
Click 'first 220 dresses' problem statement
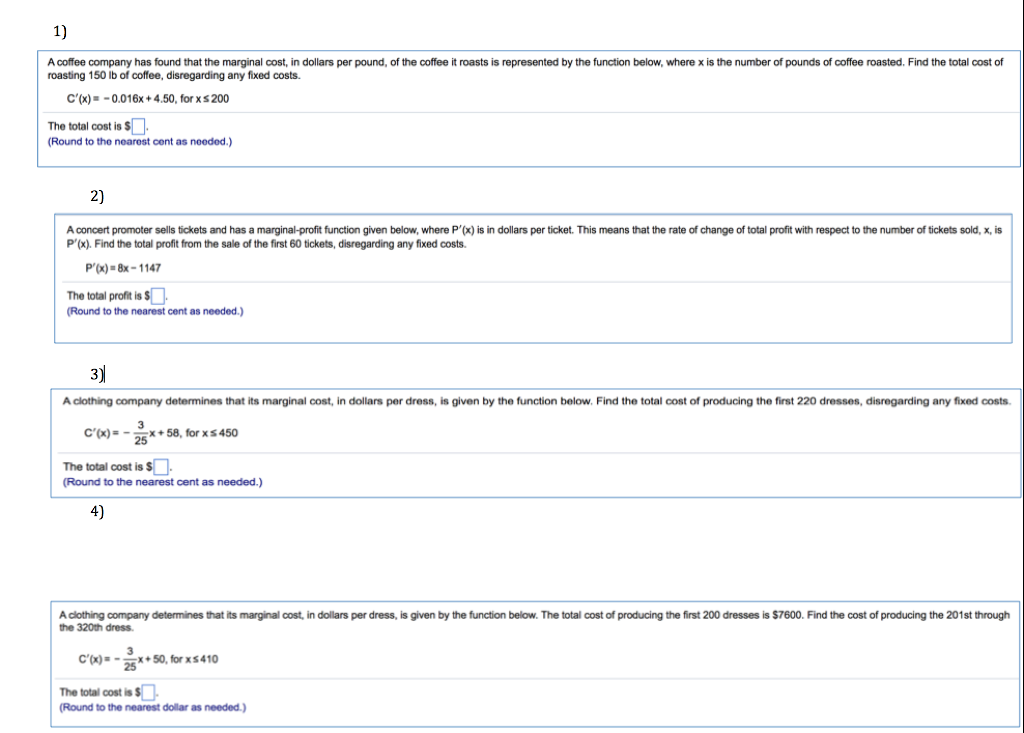pos(537,401)
